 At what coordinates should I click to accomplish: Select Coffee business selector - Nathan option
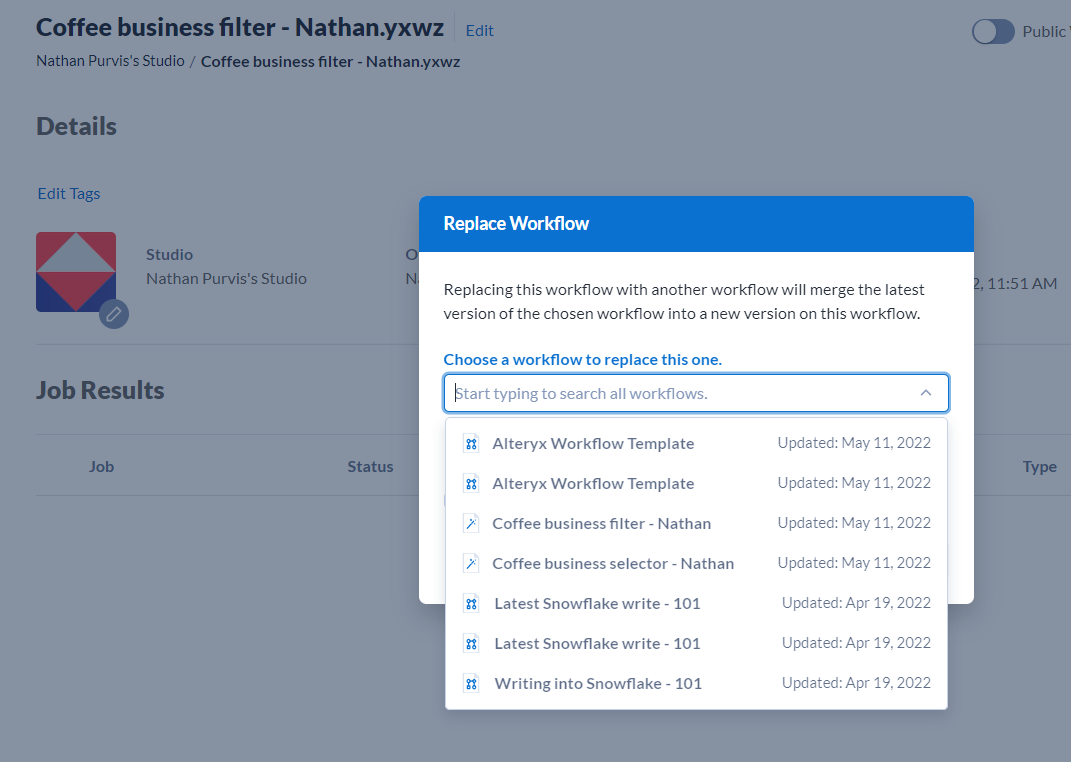click(x=613, y=563)
